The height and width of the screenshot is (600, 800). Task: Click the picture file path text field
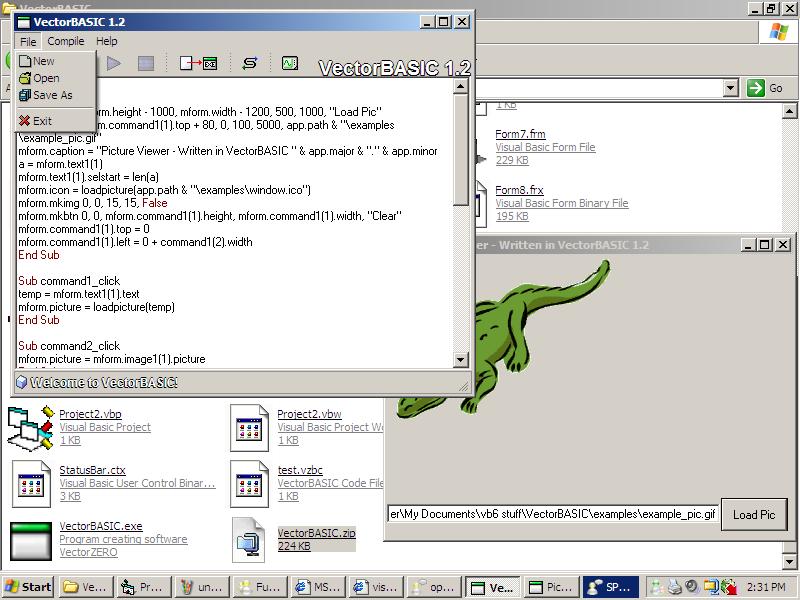pos(552,514)
